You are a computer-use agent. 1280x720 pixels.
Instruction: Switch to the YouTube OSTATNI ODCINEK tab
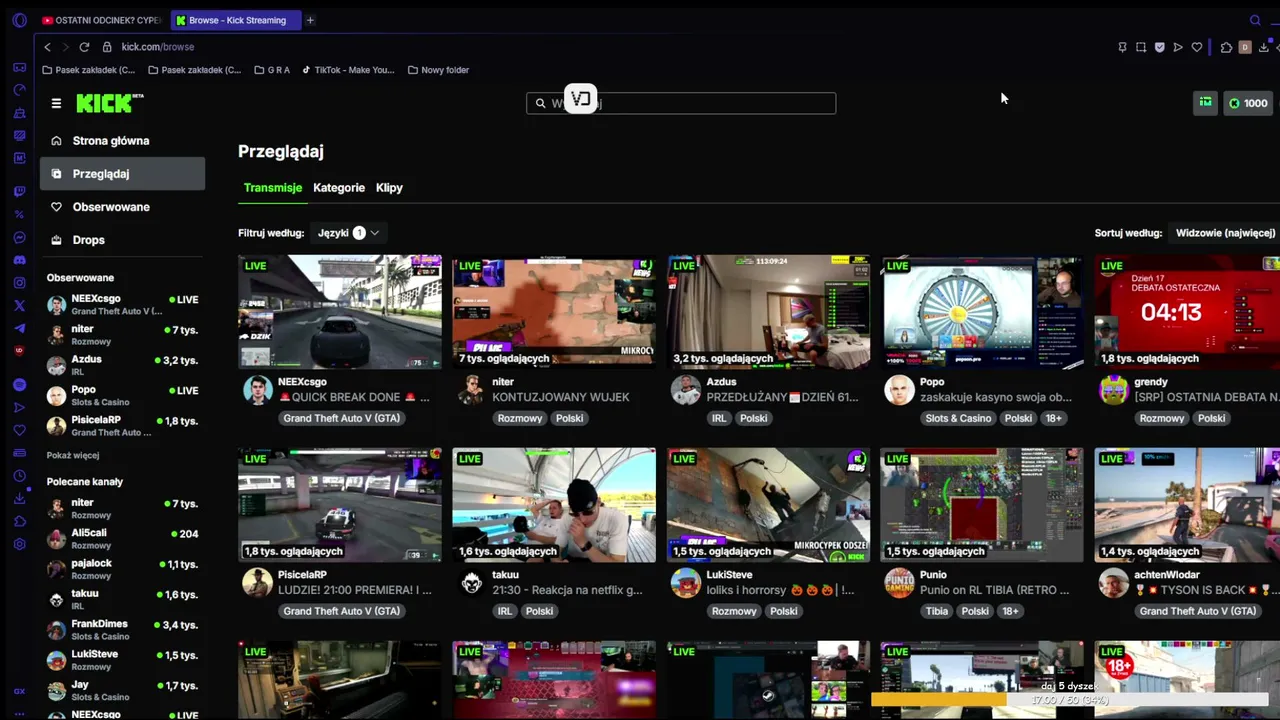point(101,20)
